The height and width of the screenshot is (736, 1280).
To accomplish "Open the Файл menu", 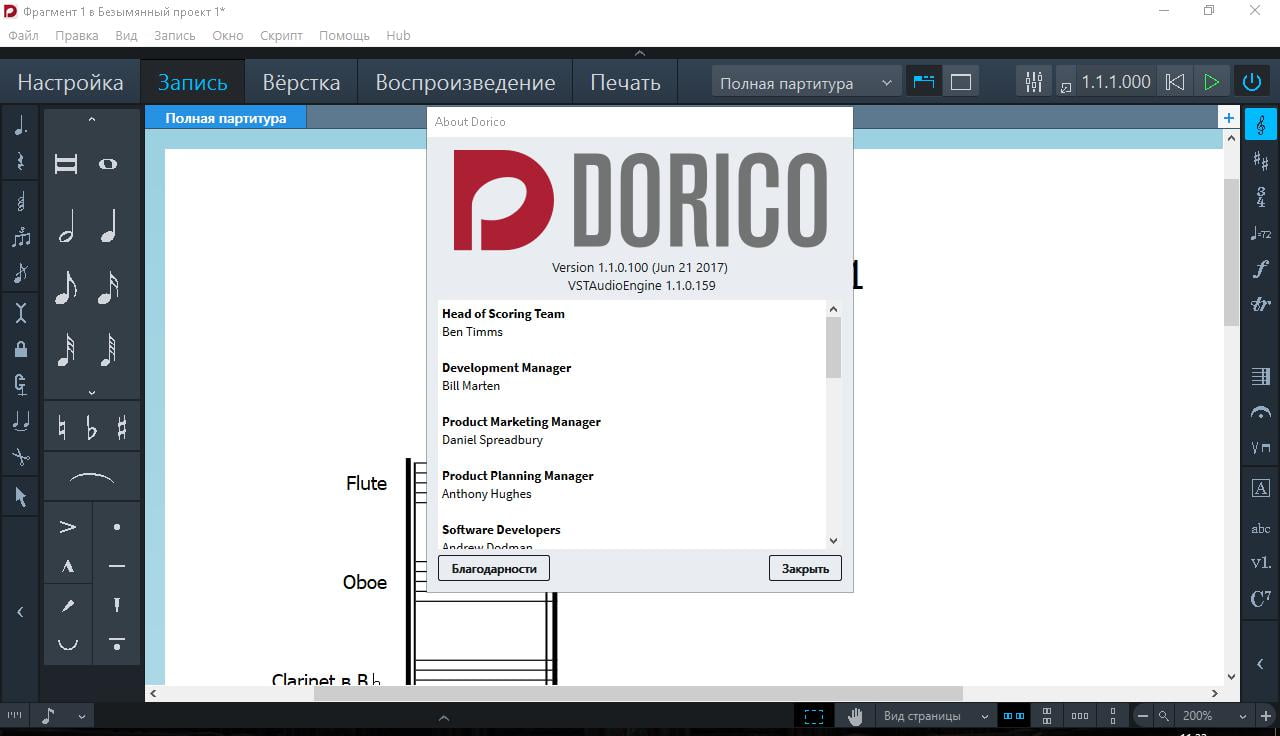I will coord(23,35).
